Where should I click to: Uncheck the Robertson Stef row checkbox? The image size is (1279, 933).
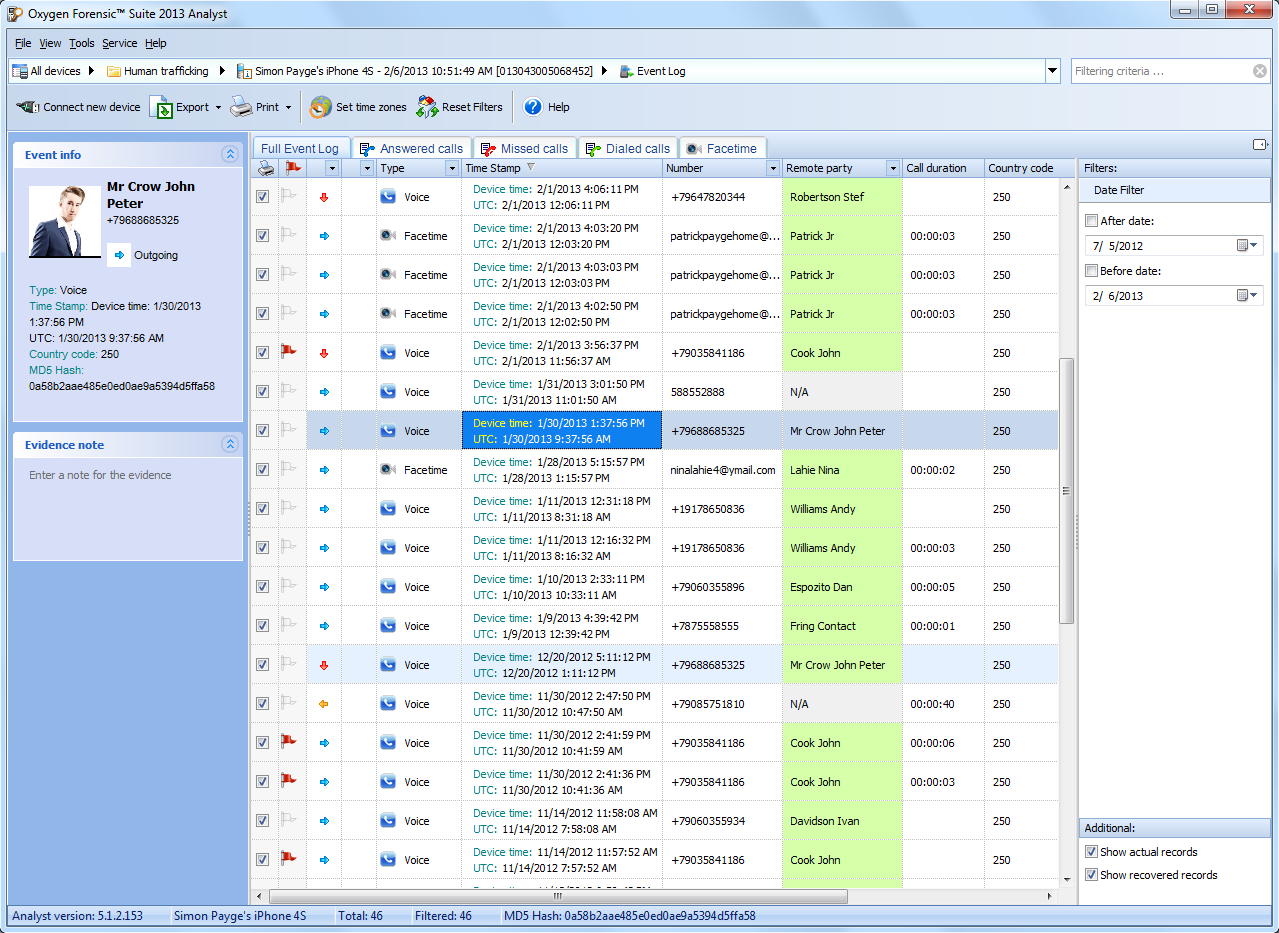[x=262, y=197]
